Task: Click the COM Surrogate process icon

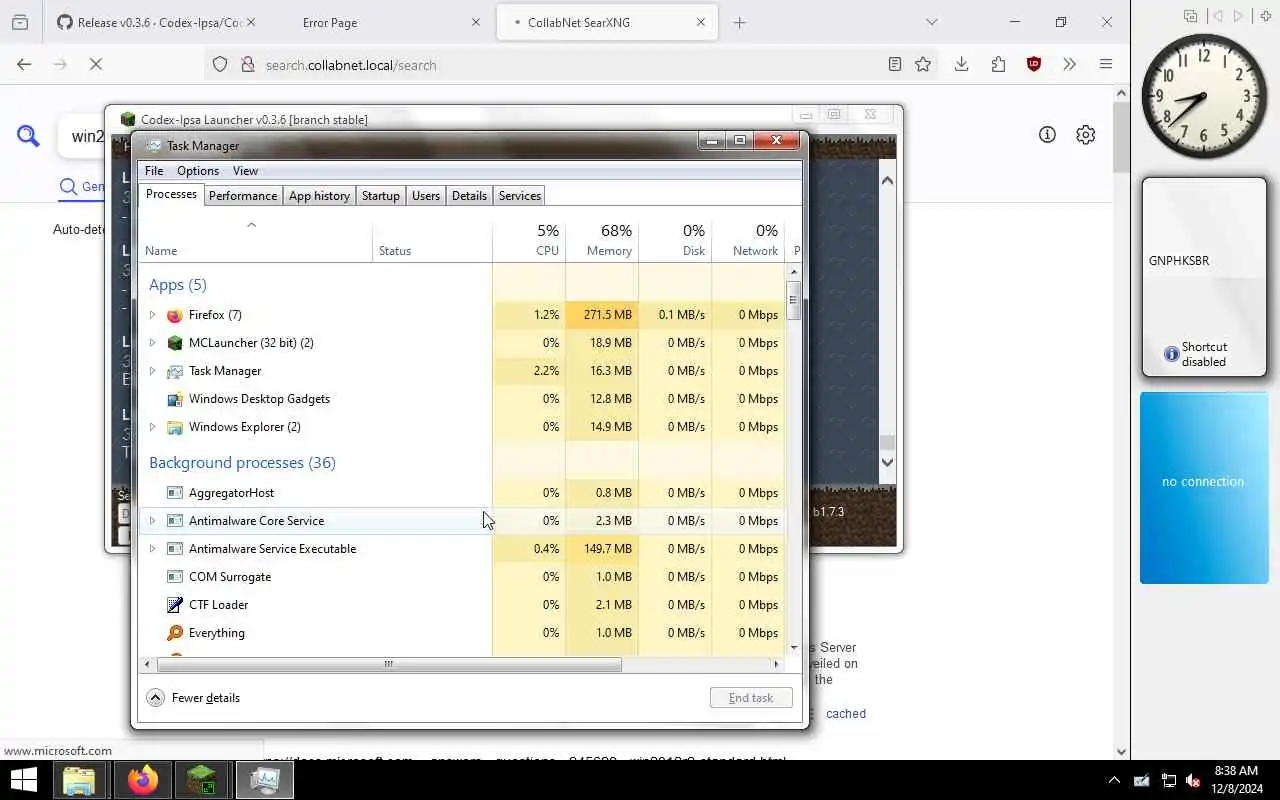Action: point(175,577)
